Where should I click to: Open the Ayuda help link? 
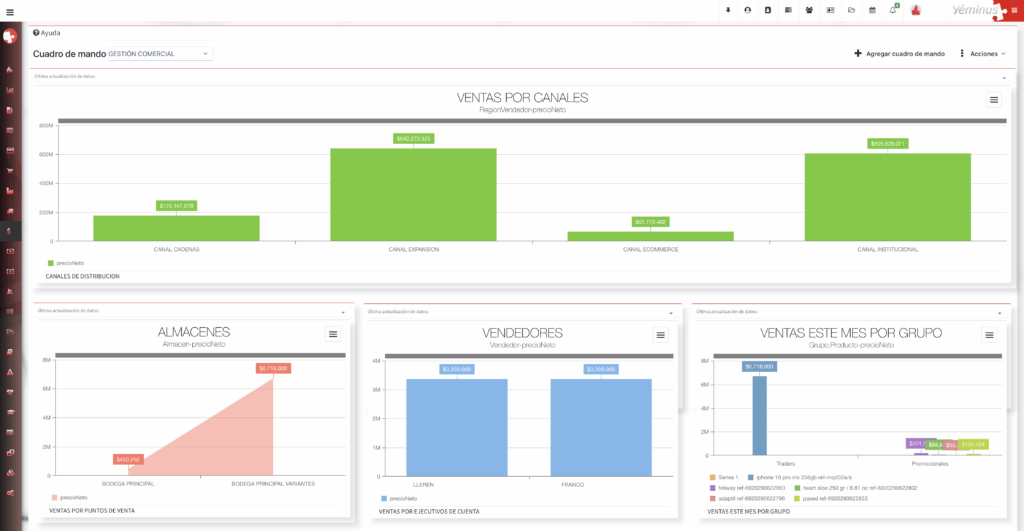click(x=47, y=33)
